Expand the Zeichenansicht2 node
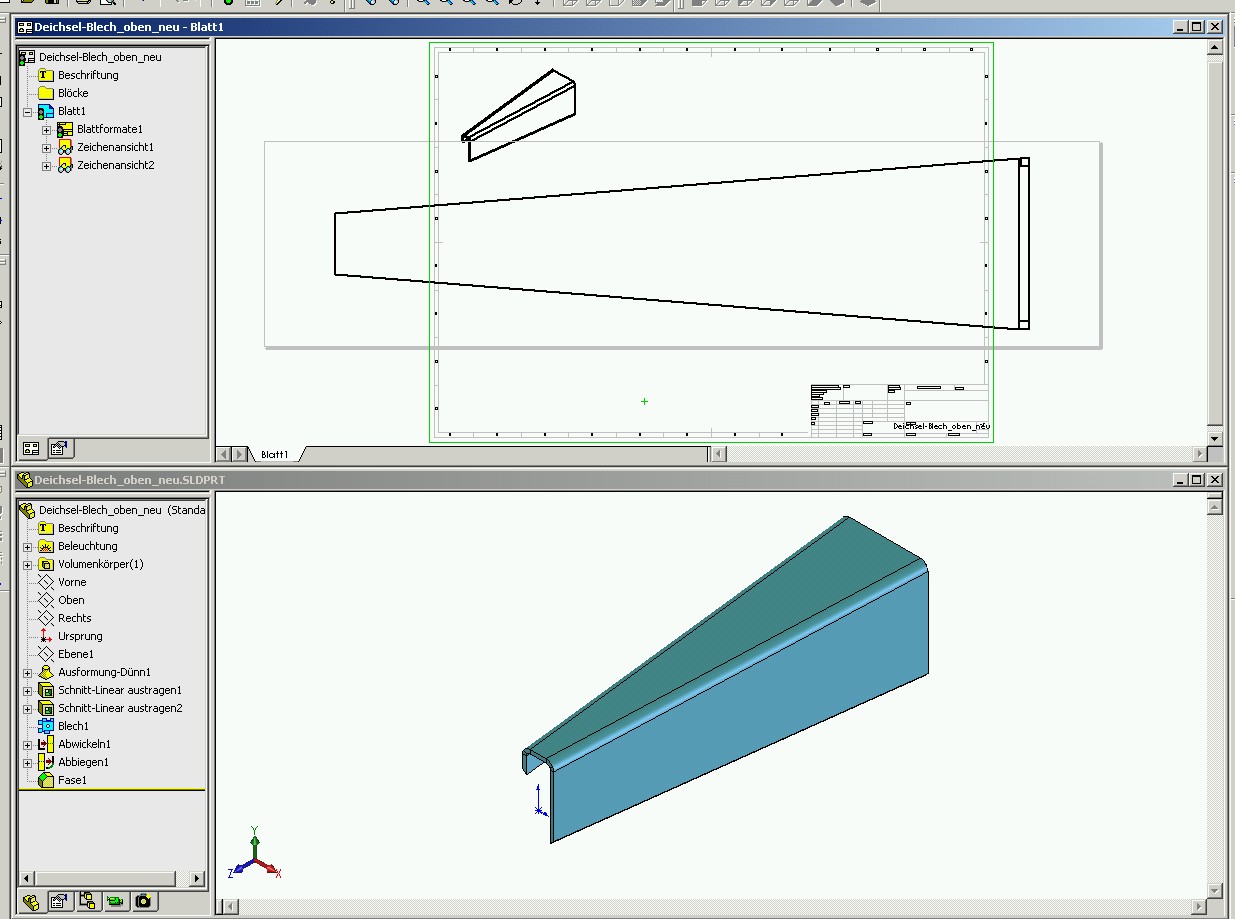Image resolution: width=1235 pixels, height=919 pixels. pyautogui.click(x=46, y=165)
